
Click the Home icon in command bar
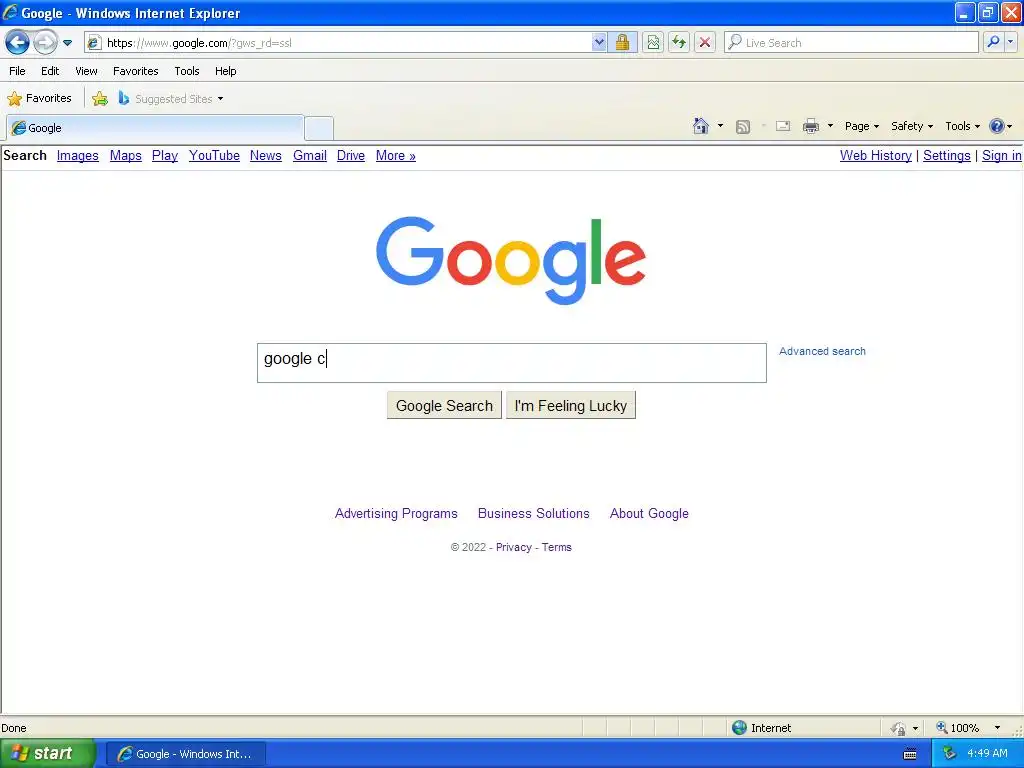(x=701, y=126)
